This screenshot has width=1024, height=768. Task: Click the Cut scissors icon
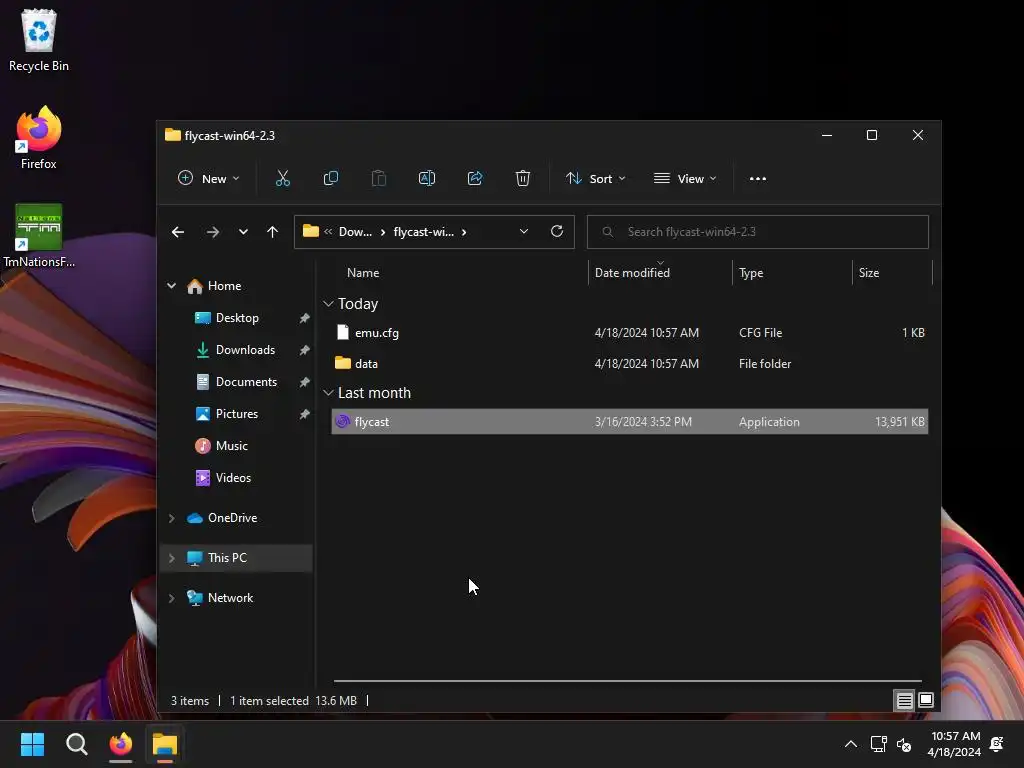pyautogui.click(x=283, y=178)
